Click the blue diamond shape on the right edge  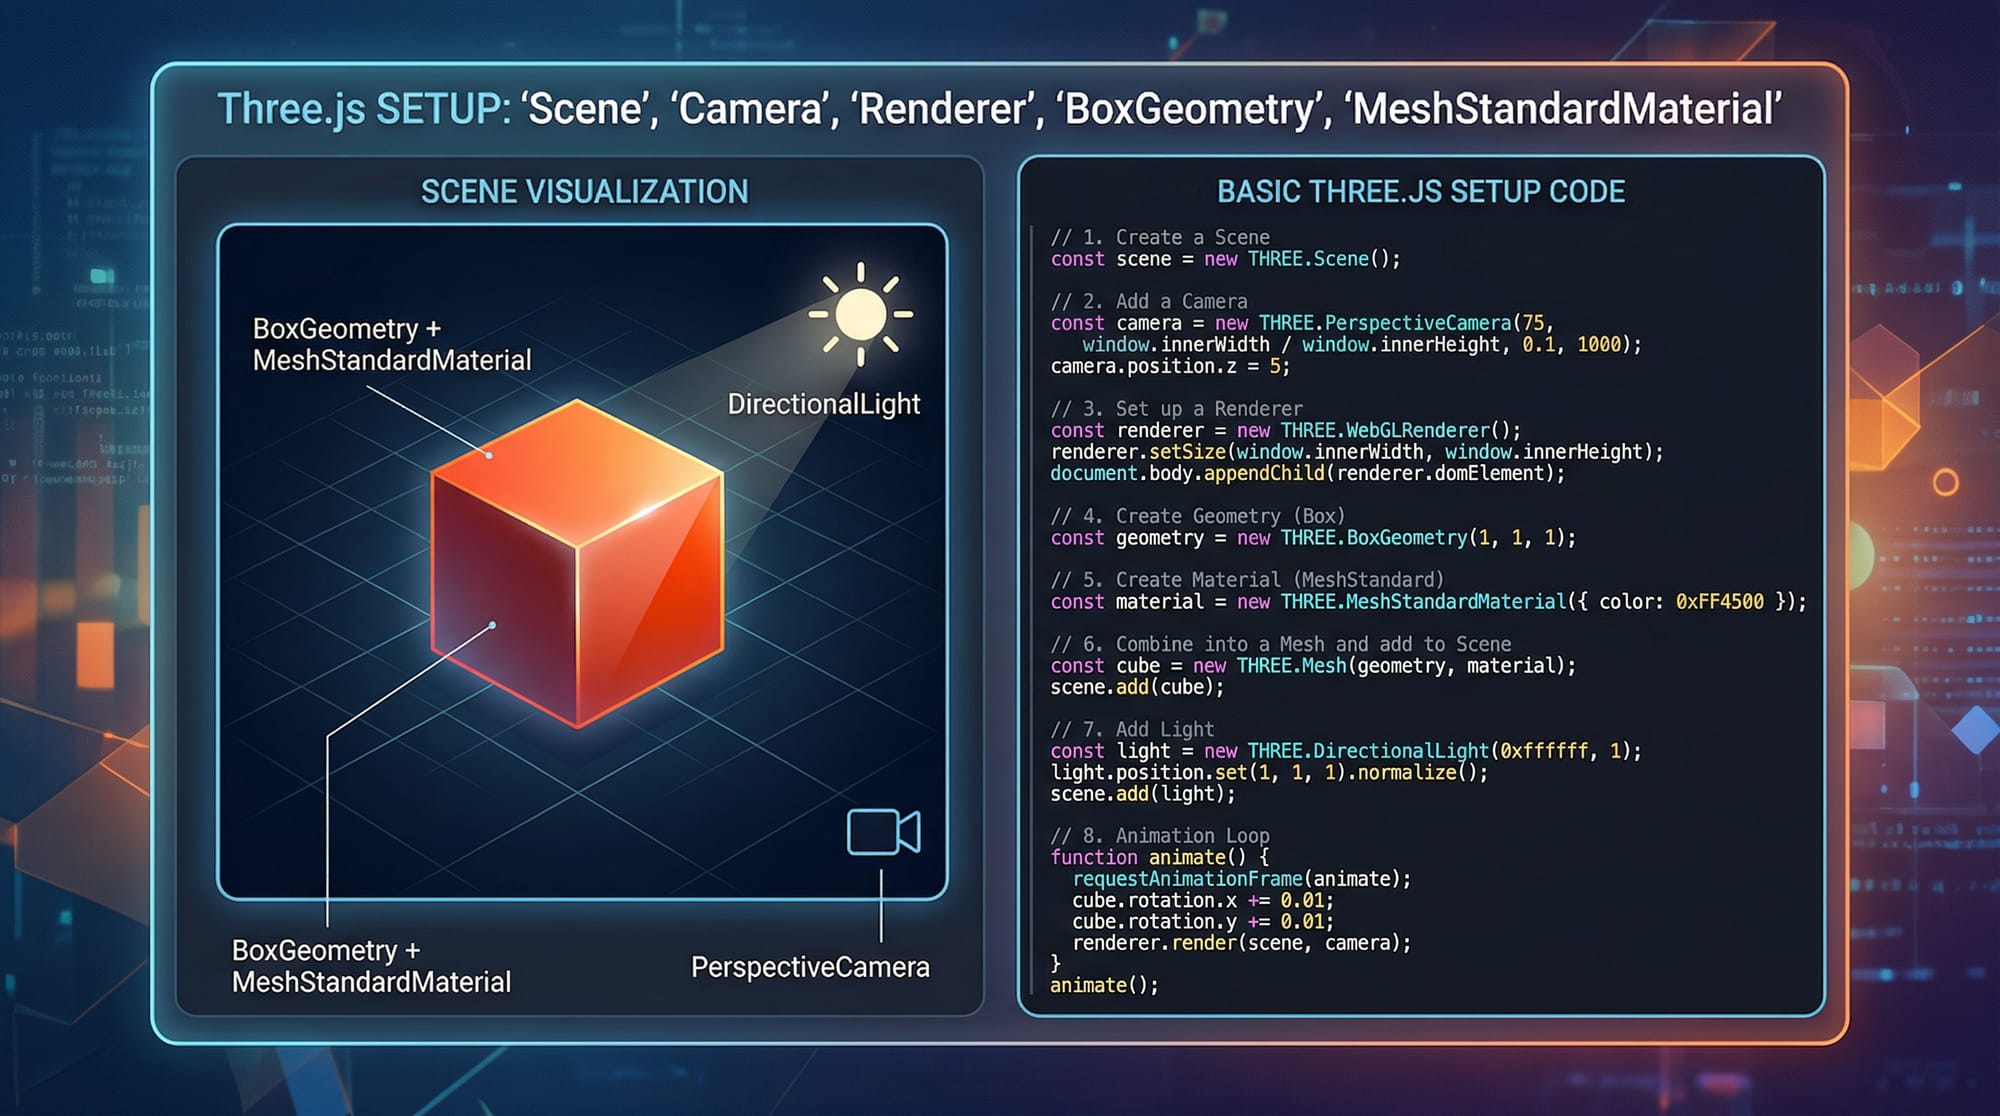click(x=1976, y=730)
